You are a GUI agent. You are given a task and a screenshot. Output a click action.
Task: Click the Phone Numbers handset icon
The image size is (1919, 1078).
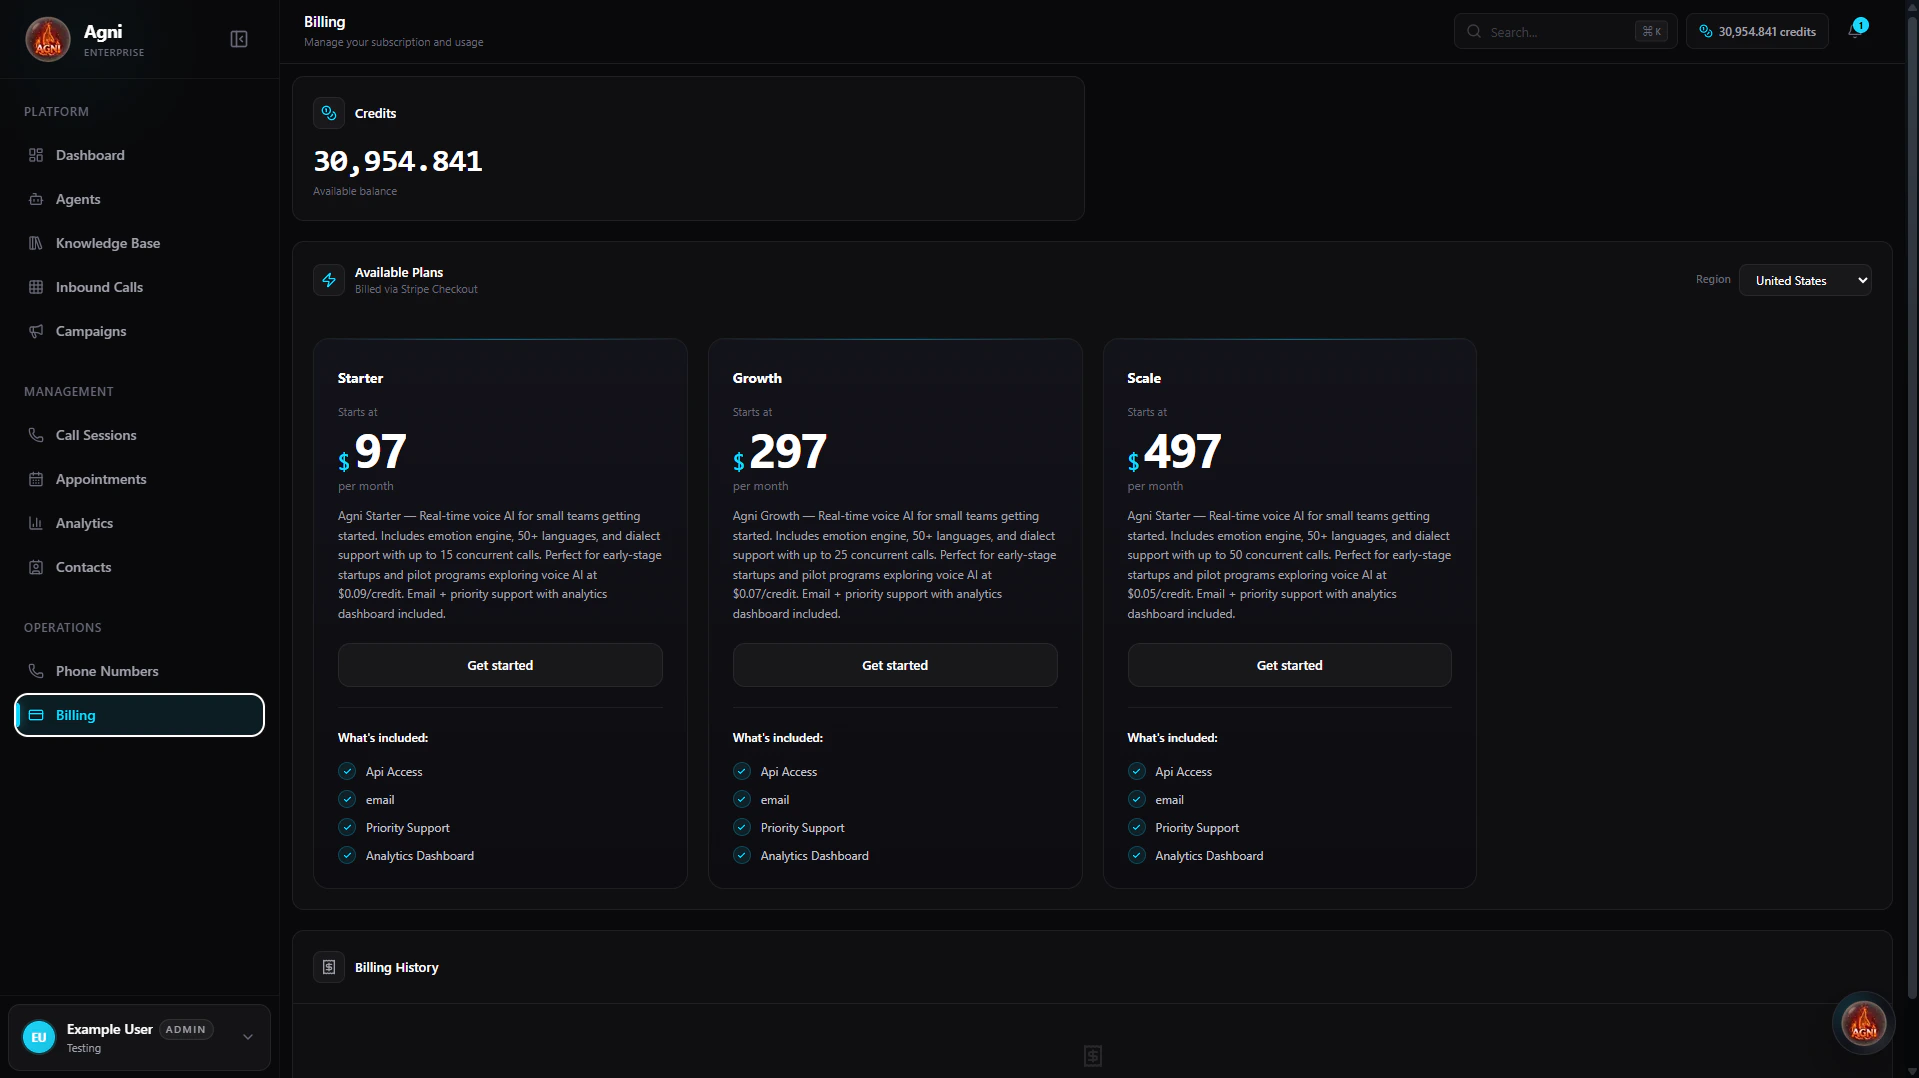(36, 671)
